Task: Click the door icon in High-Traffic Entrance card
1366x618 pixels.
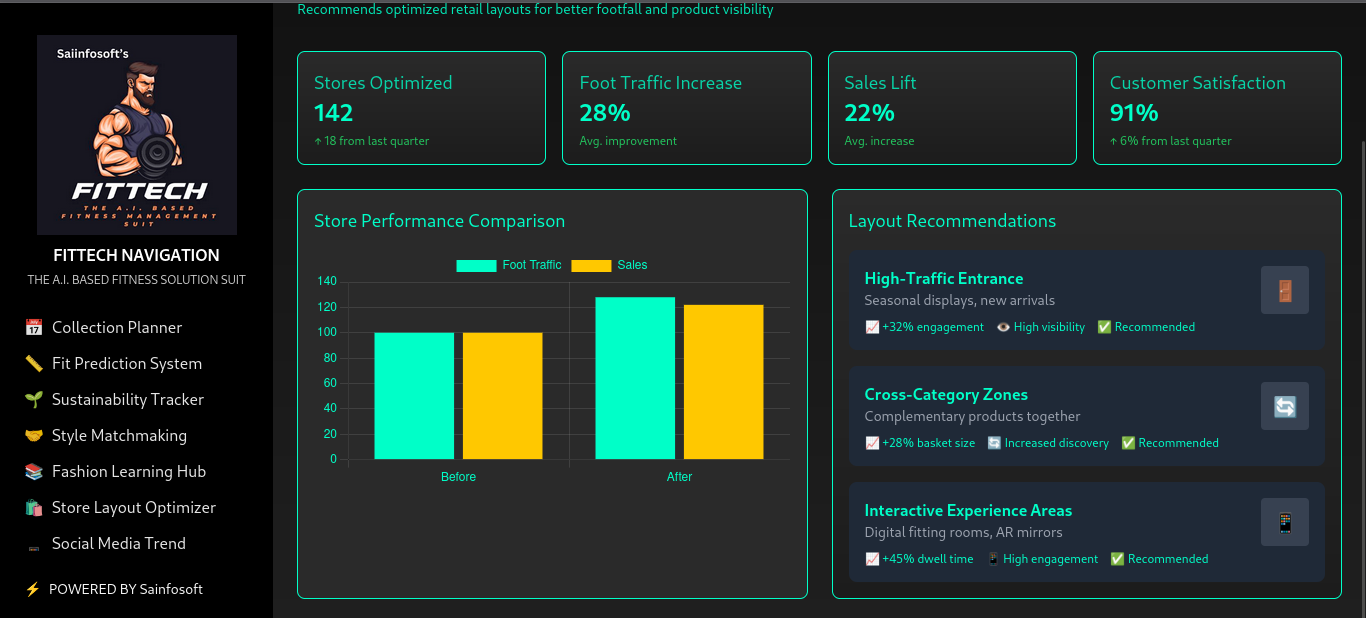Action: (1284, 290)
